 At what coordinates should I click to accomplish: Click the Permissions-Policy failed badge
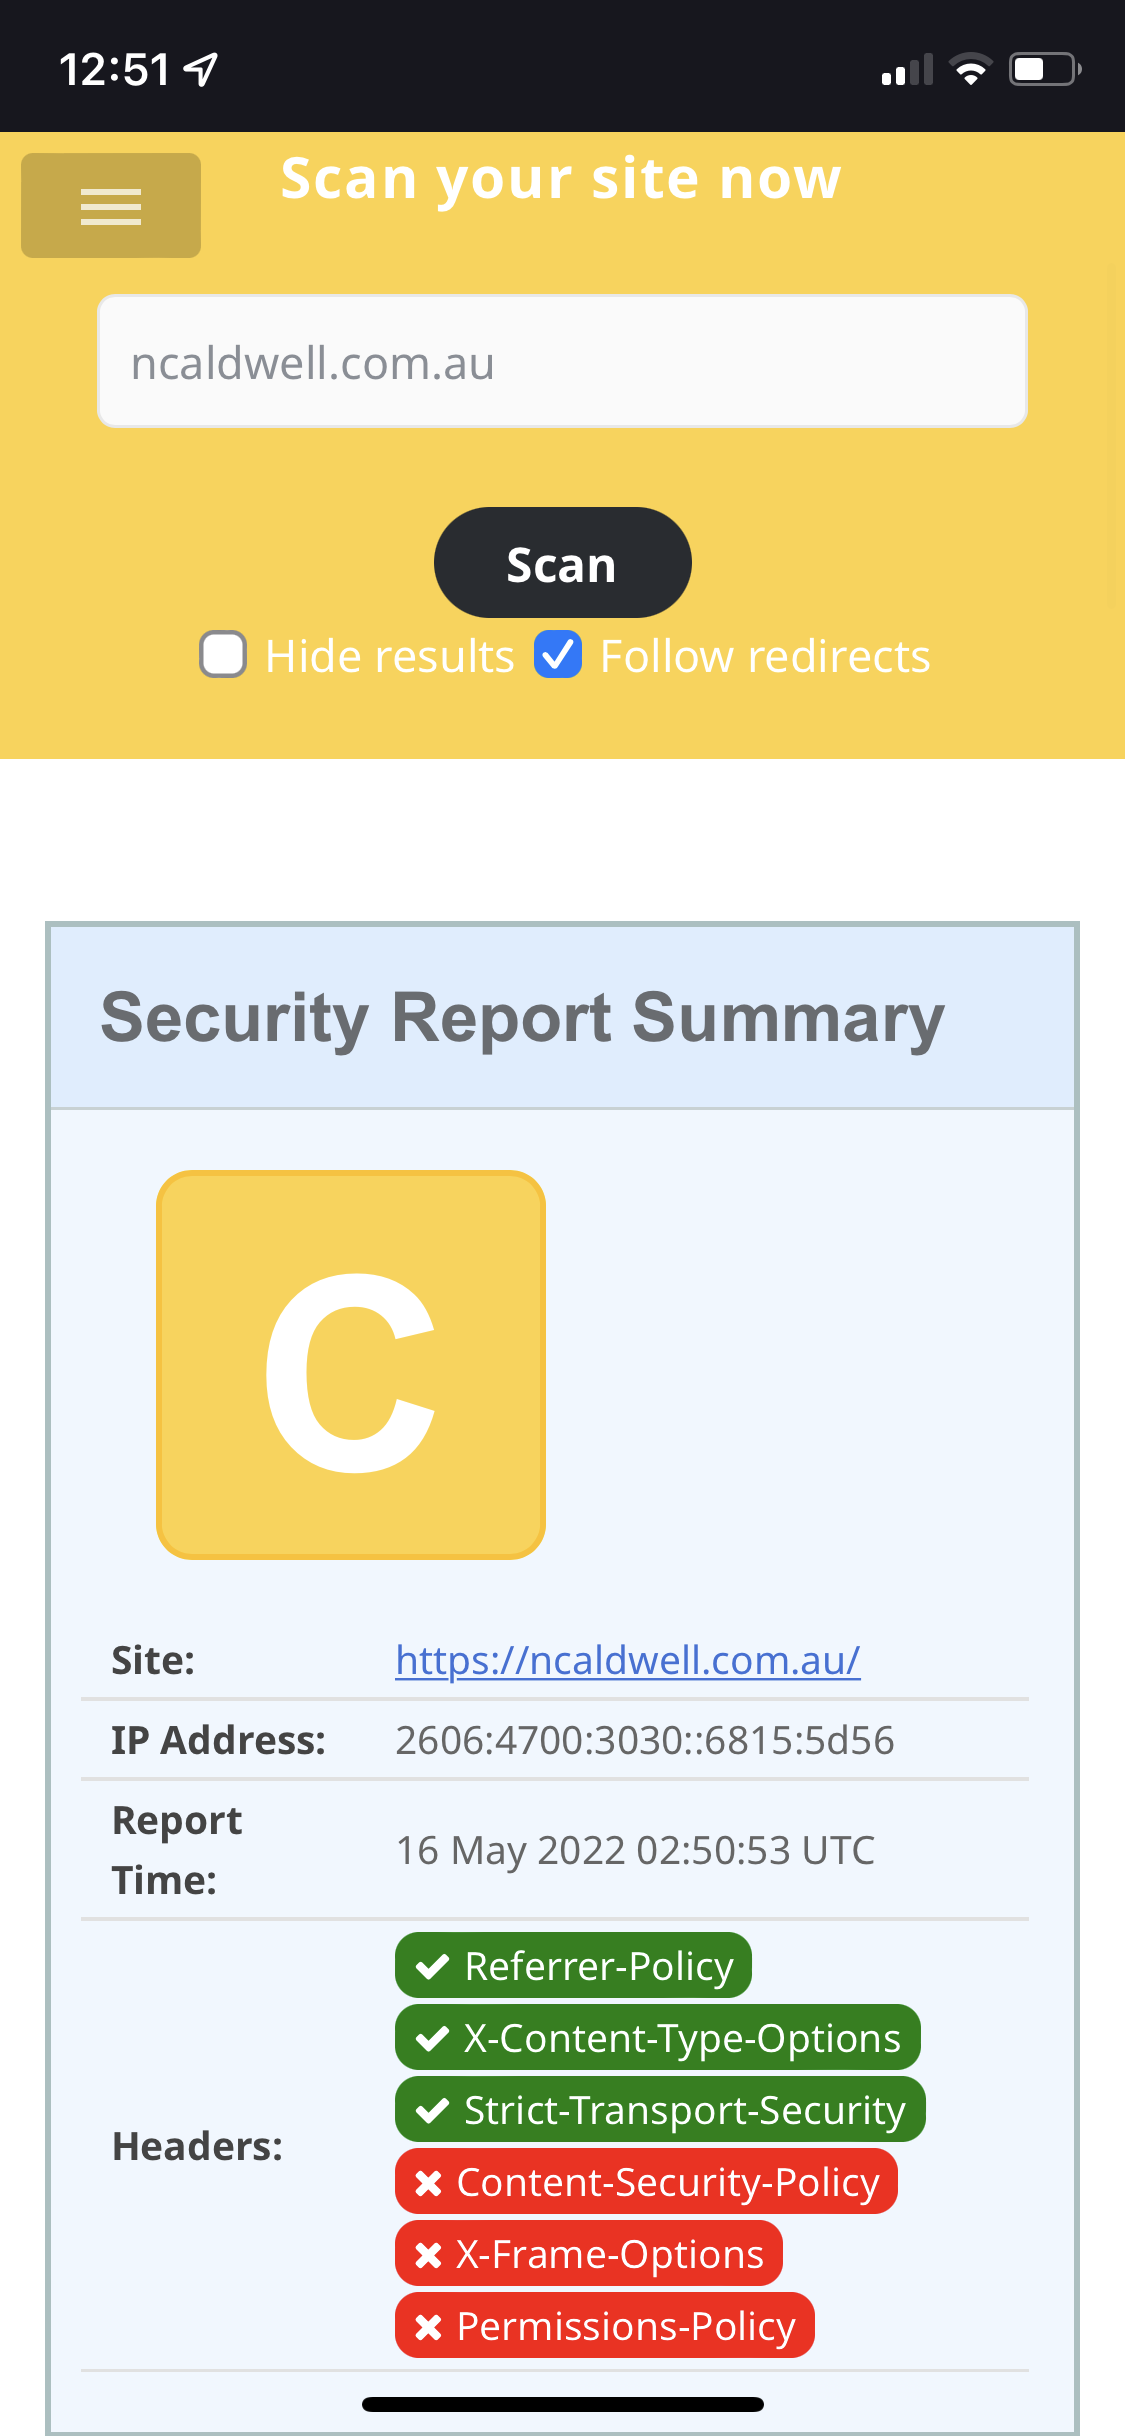[604, 2326]
